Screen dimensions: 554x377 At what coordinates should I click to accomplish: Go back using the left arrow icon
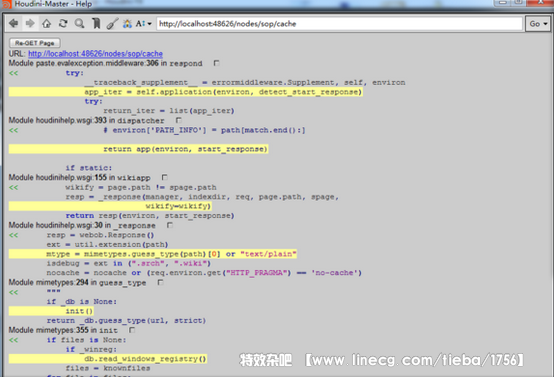(x=13, y=23)
